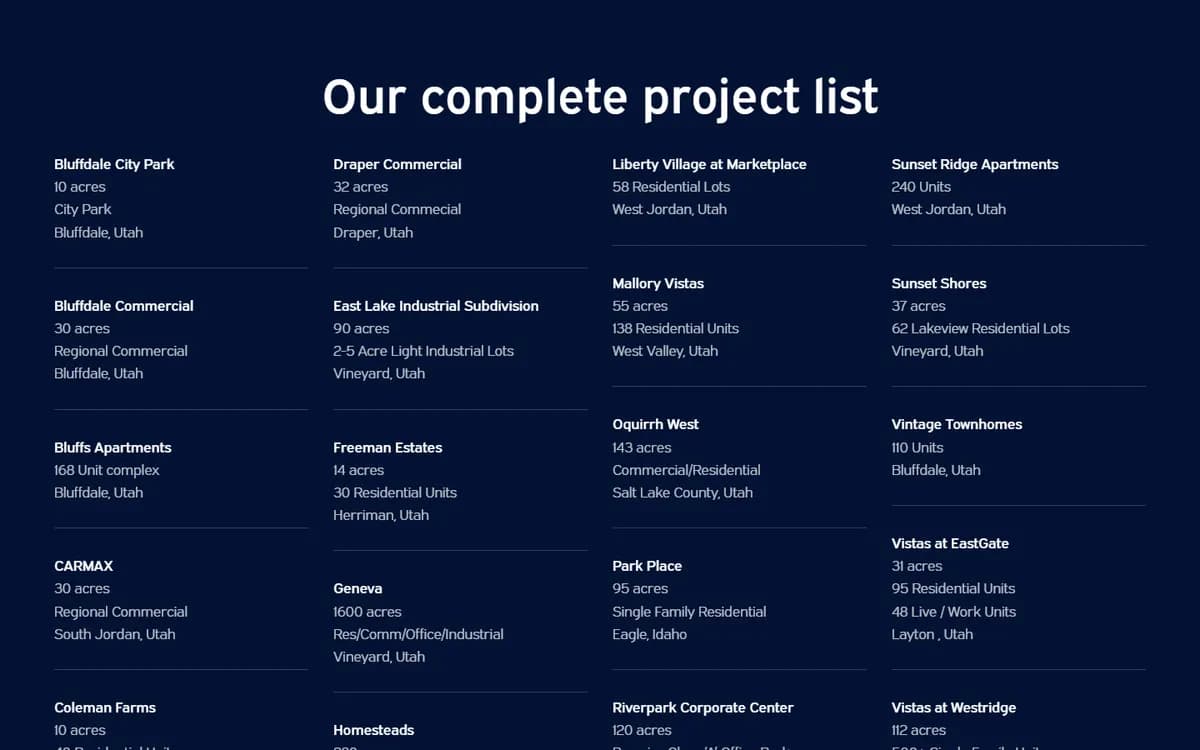Select the CARMAX project title
Viewport: 1200px width, 750px height.
tap(84, 566)
